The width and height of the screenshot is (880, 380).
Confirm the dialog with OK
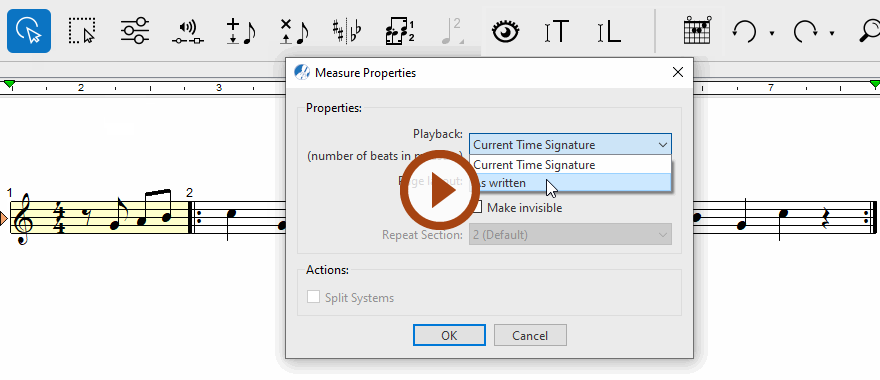click(449, 336)
